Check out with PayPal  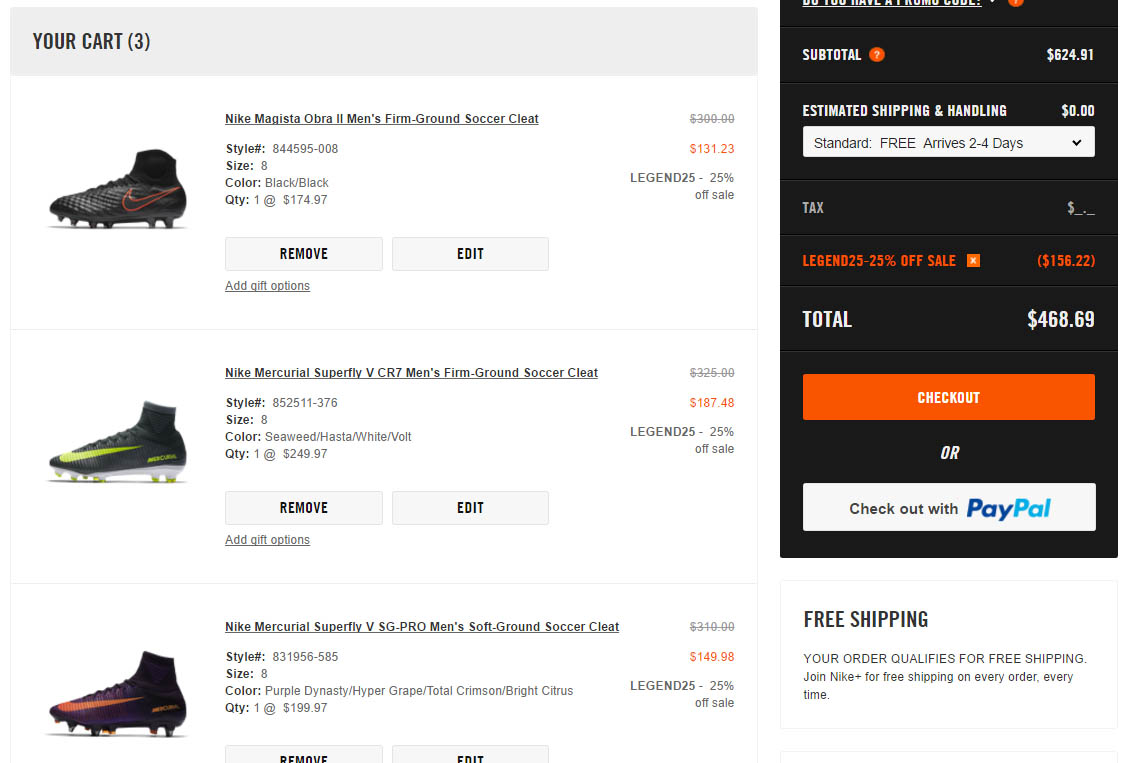tap(948, 507)
